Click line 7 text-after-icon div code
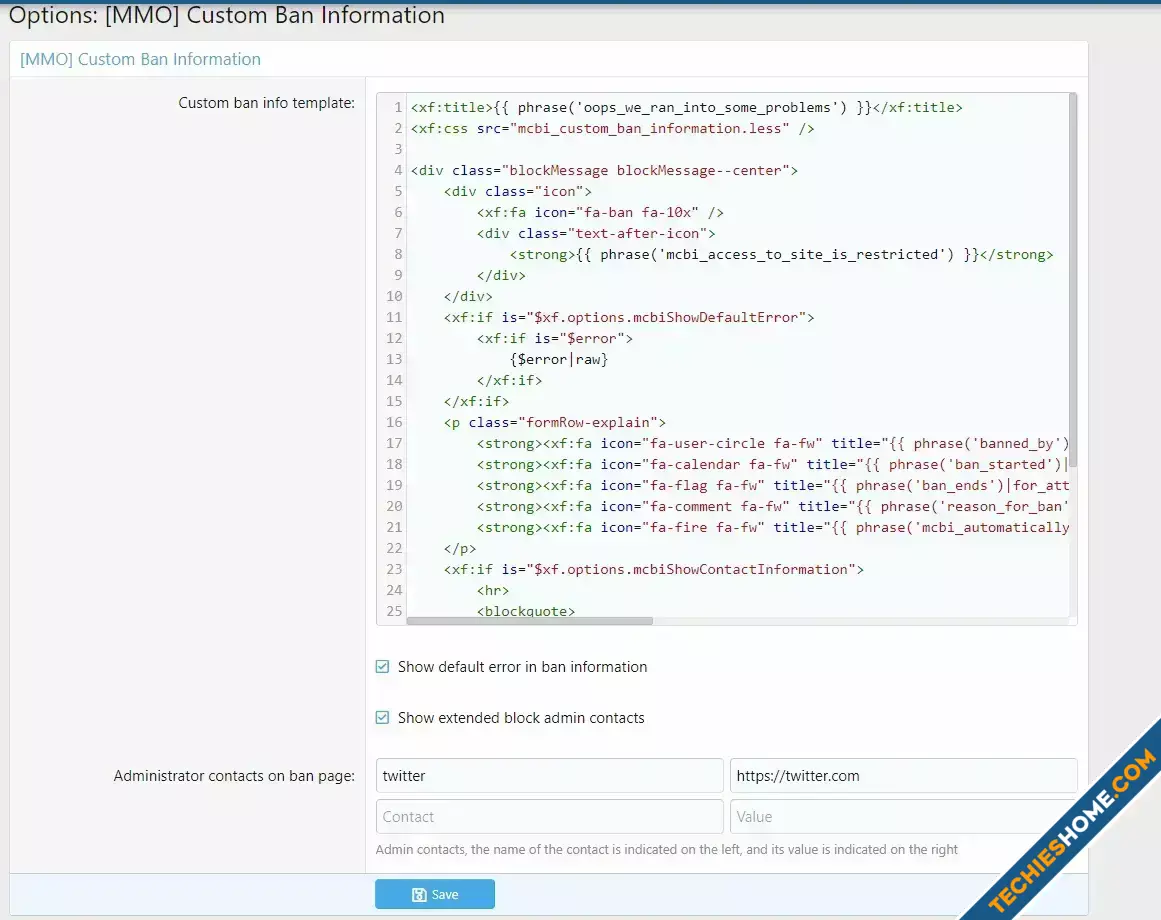This screenshot has height=920, width=1161. coord(596,233)
